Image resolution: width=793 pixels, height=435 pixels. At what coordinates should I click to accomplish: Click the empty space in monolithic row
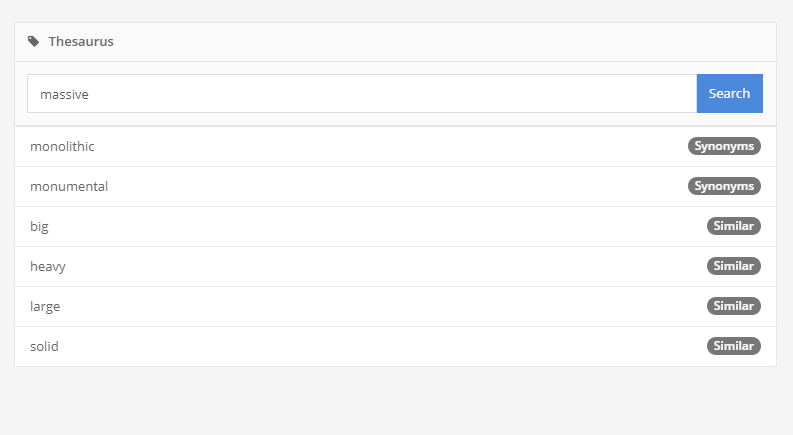pos(390,147)
